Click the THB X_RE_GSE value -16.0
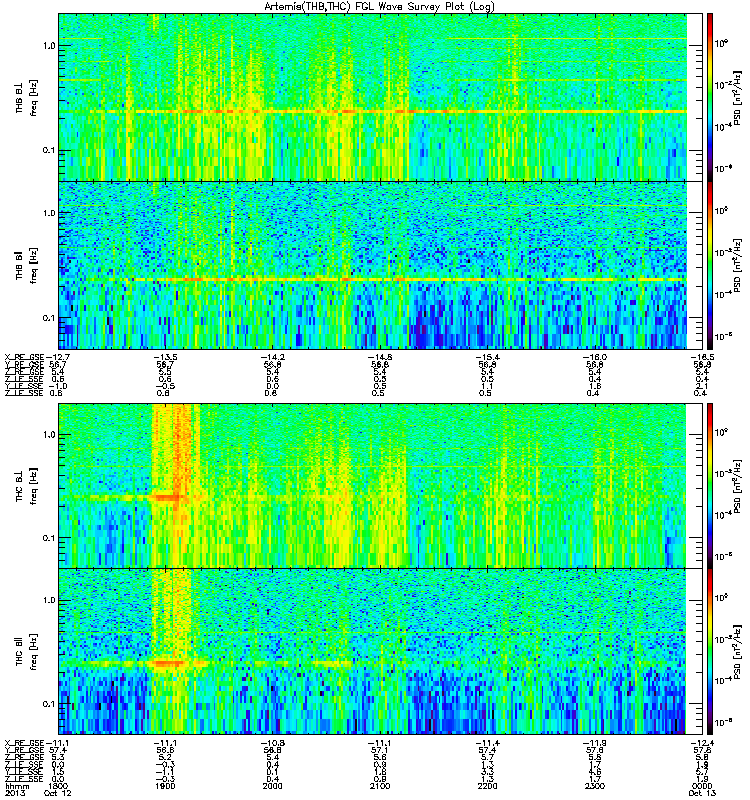Screen dimensions: 750x800 [x=594, y=357]
